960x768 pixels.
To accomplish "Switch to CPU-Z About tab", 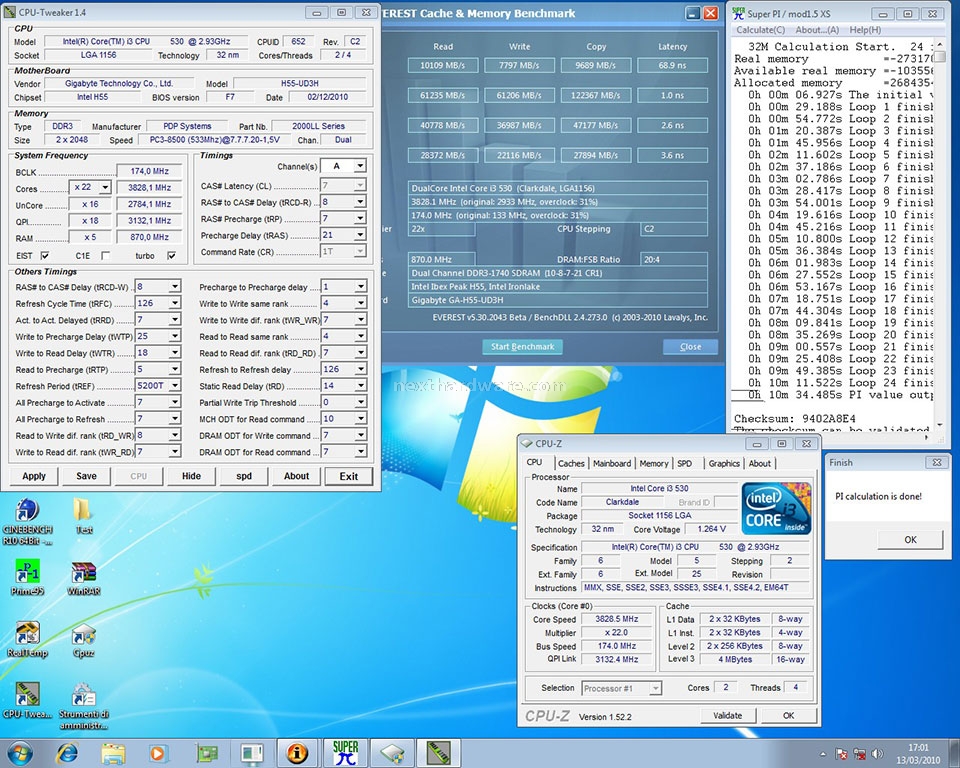I will coord(760,464).
